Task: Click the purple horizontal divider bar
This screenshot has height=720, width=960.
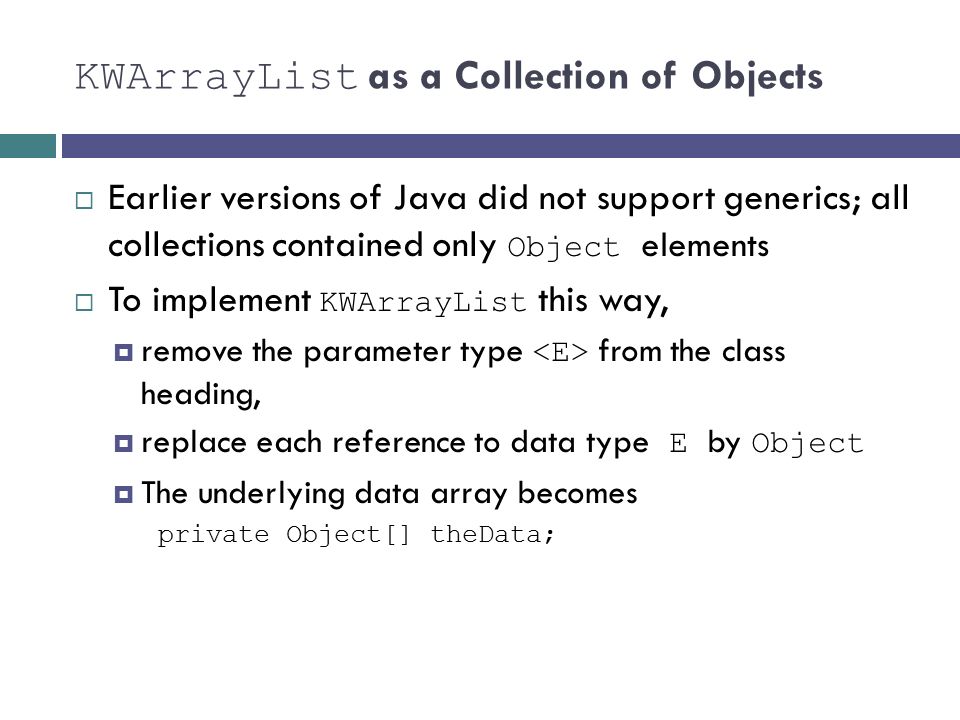Action: [x=511, y=146]
